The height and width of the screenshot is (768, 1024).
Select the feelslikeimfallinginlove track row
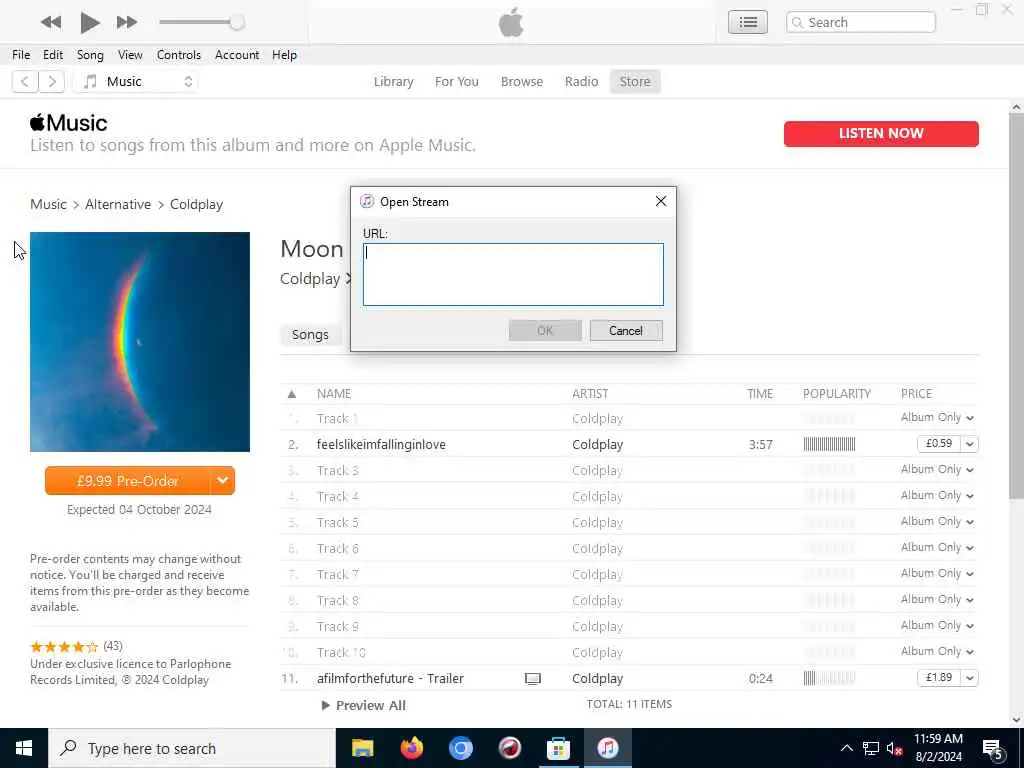(629, 444)
